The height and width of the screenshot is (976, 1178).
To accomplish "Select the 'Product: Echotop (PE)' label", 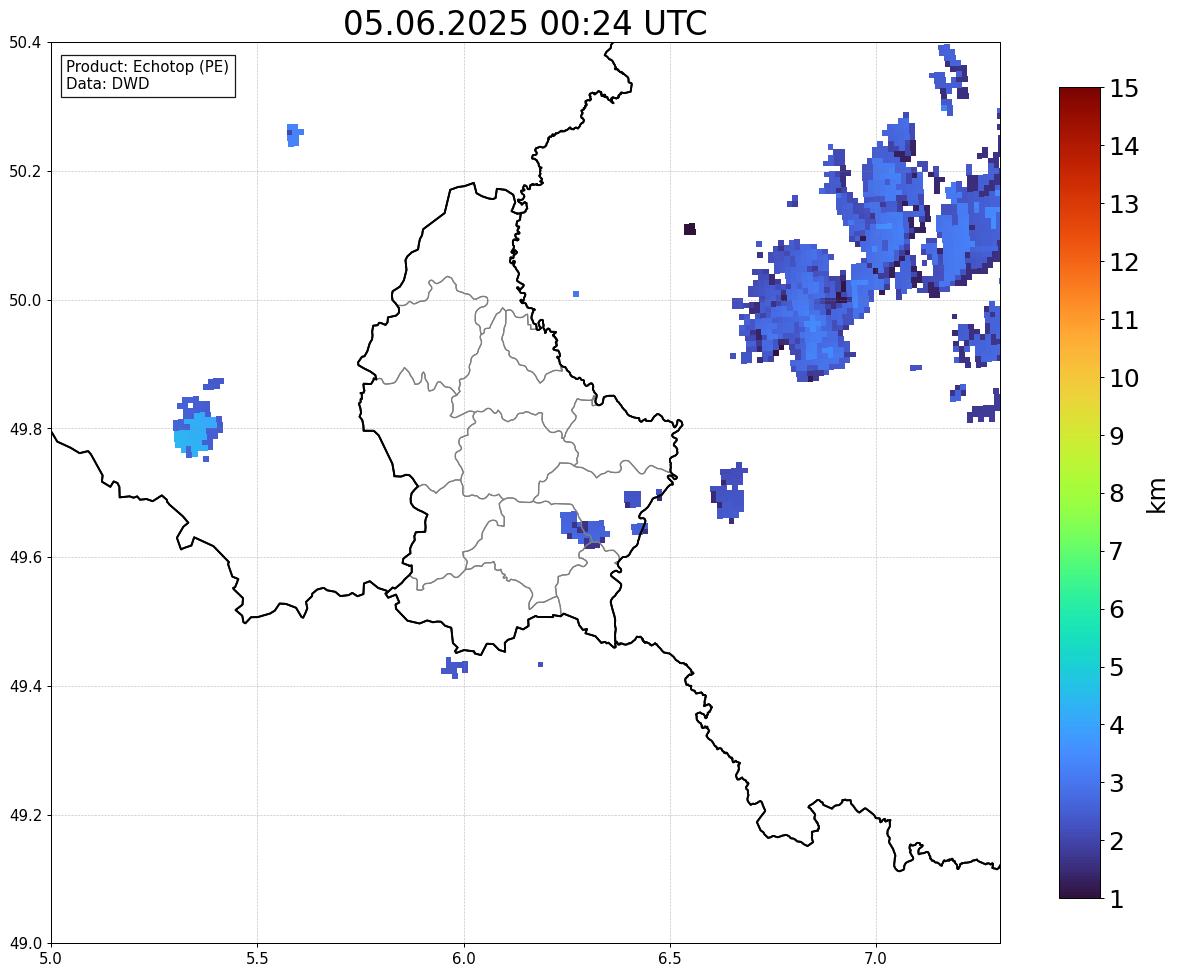I will (x=147, y=67).
